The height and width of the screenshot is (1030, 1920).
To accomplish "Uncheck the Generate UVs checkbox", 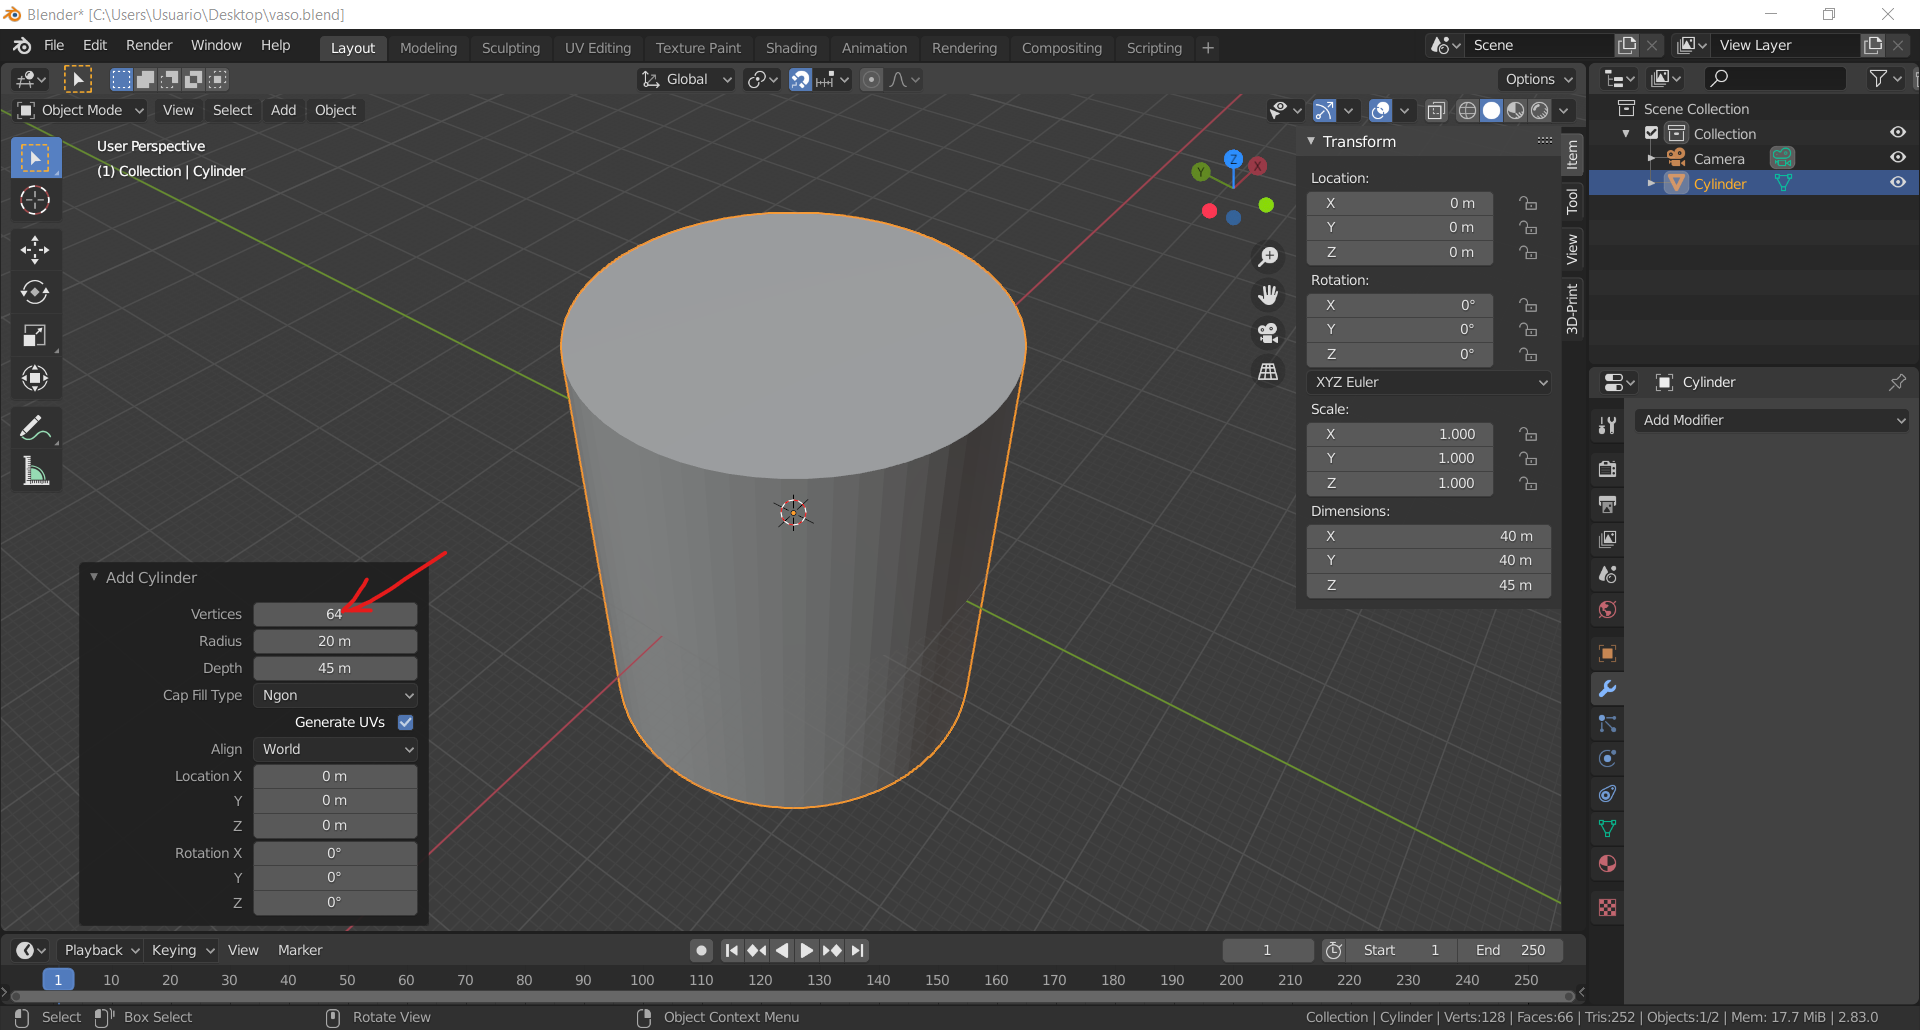I will [x=406, y=722].
